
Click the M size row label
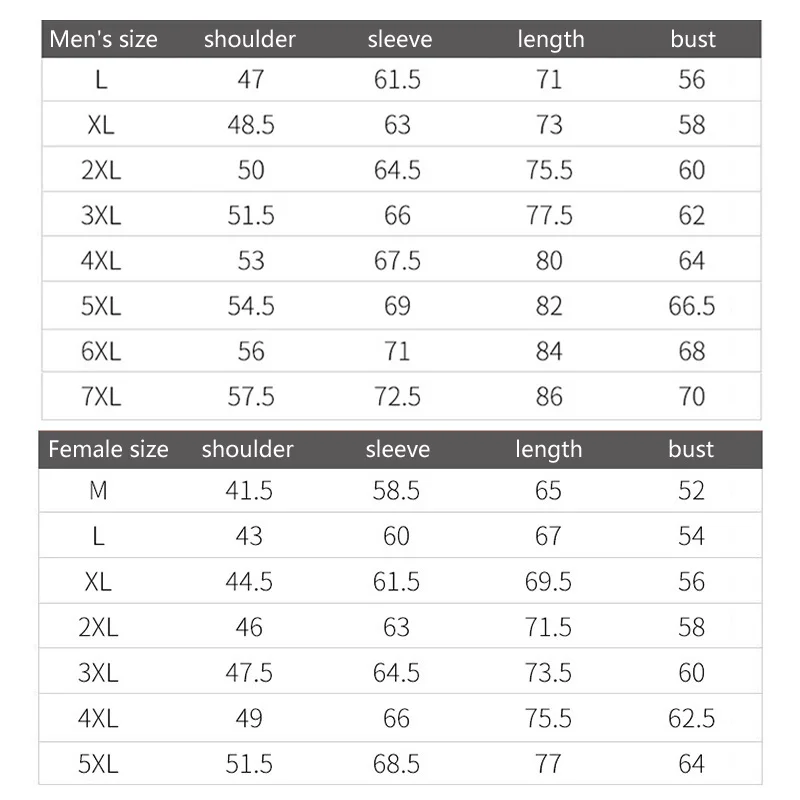(98, 491)
